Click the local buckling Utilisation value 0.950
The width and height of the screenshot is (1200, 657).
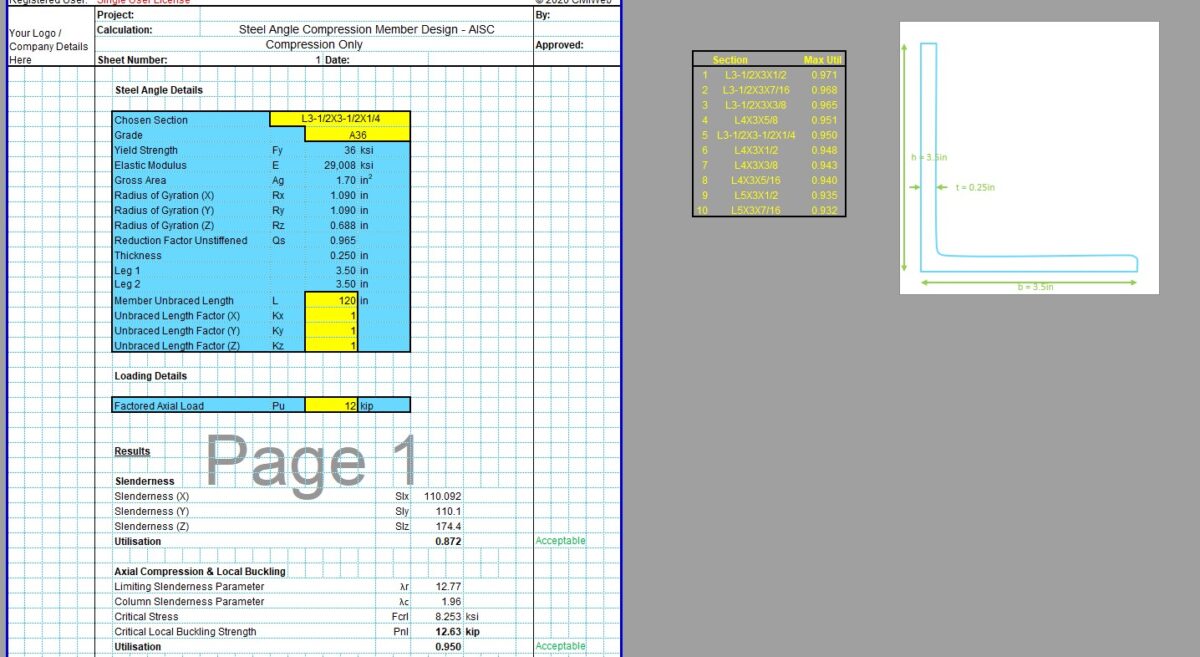coord(448,647)
